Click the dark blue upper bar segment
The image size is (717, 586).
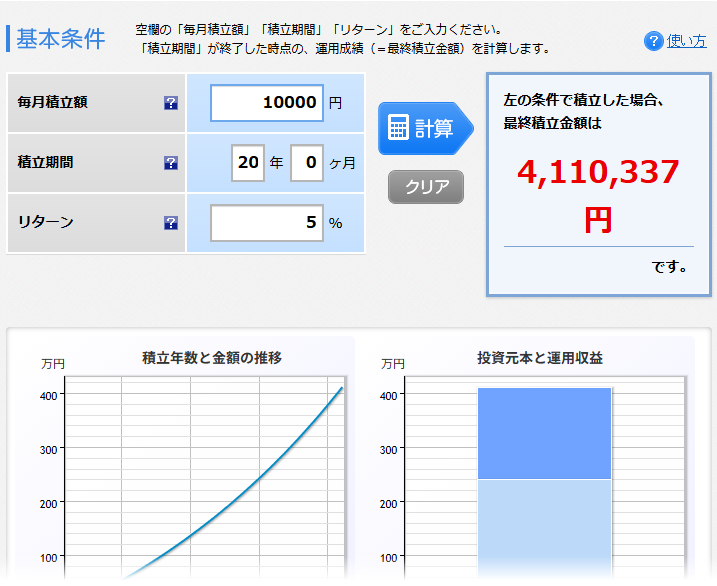(x=544, y=433)
